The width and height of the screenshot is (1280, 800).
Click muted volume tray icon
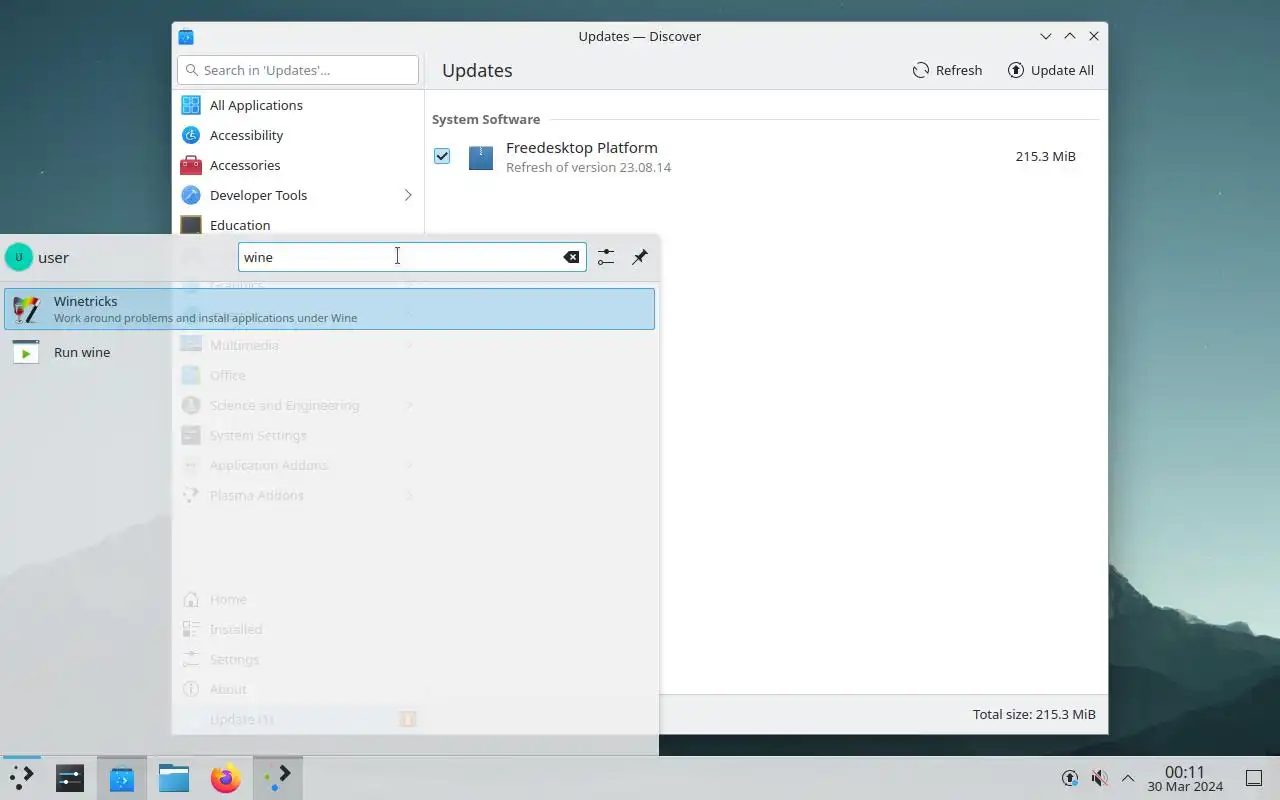(1099, 778)
